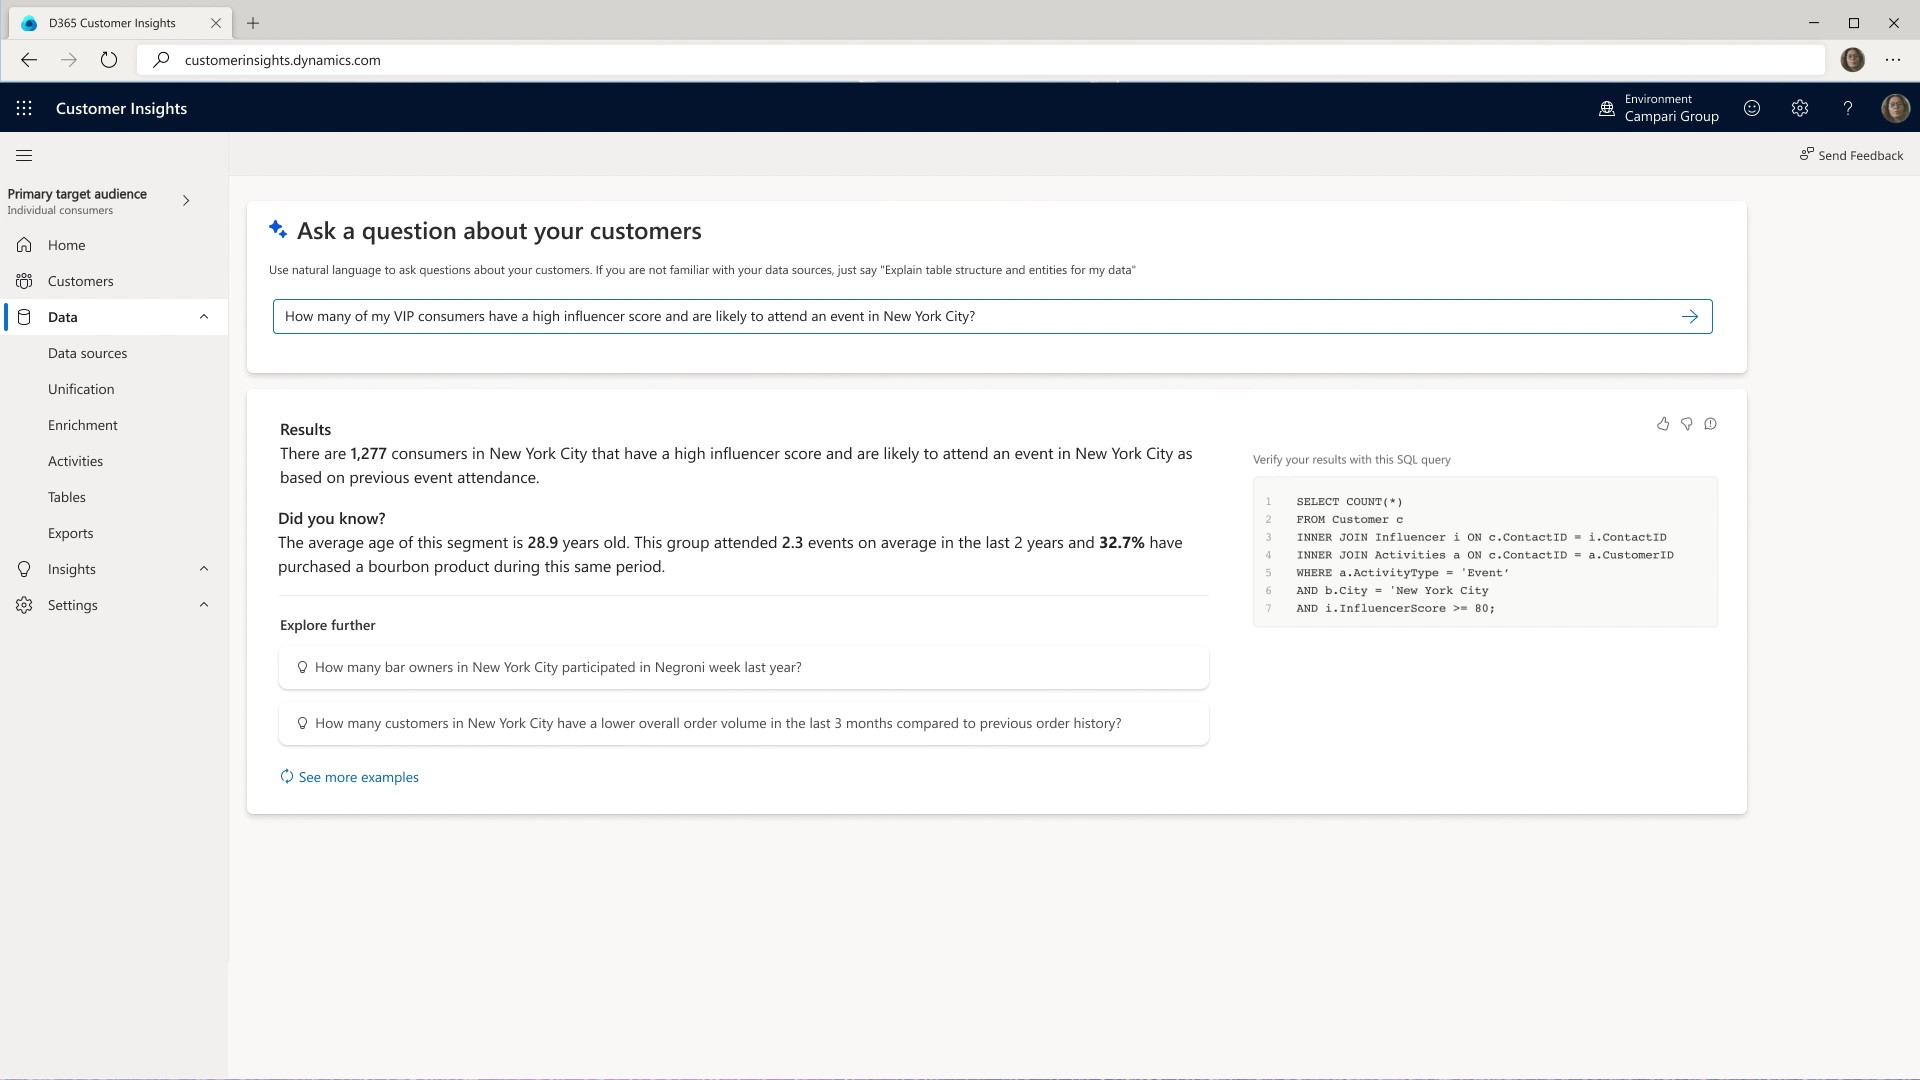Image resolution: width=1920 pixels, height=1080 pixels.
Task: Click the submit query arrow button
Action: 1692,316
